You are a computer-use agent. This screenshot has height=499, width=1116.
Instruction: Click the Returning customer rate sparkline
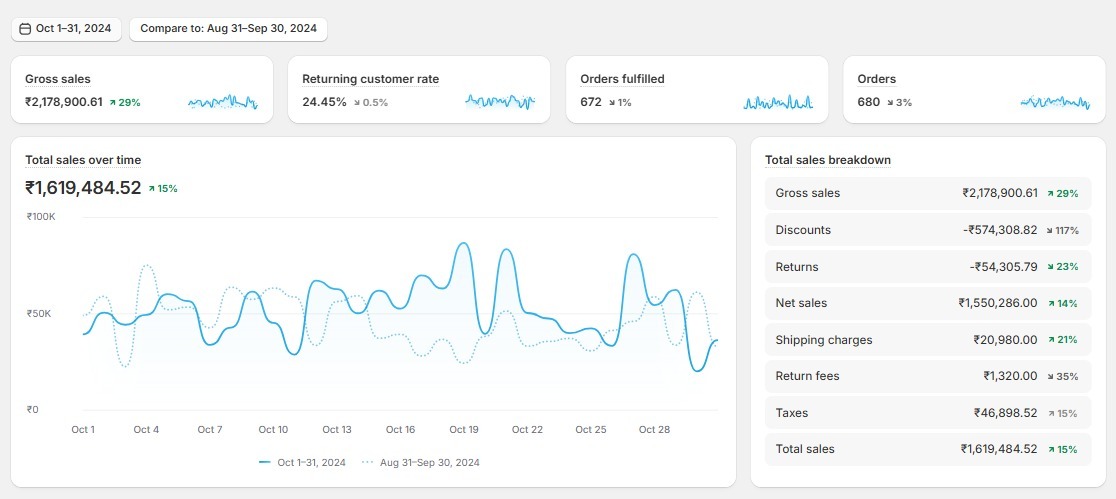click(x=499, y=101)
